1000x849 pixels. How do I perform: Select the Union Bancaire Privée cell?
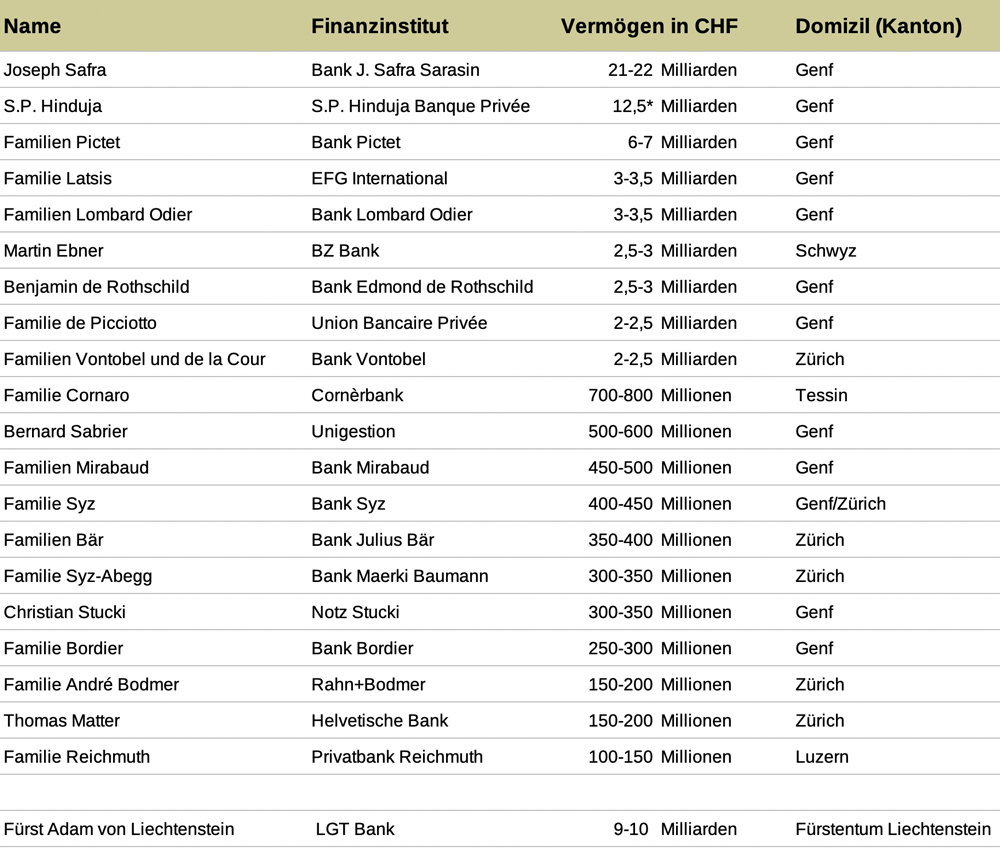tap(399, 323)
